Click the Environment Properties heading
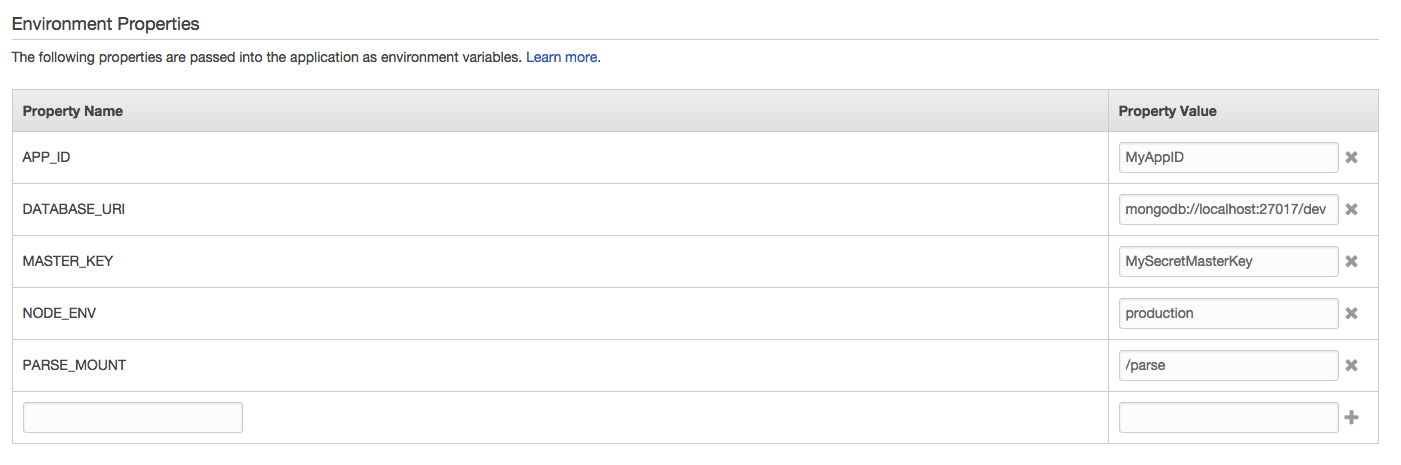Image resolution: width=1401 pixels, height=465 pixels. (x=105, y=23)
